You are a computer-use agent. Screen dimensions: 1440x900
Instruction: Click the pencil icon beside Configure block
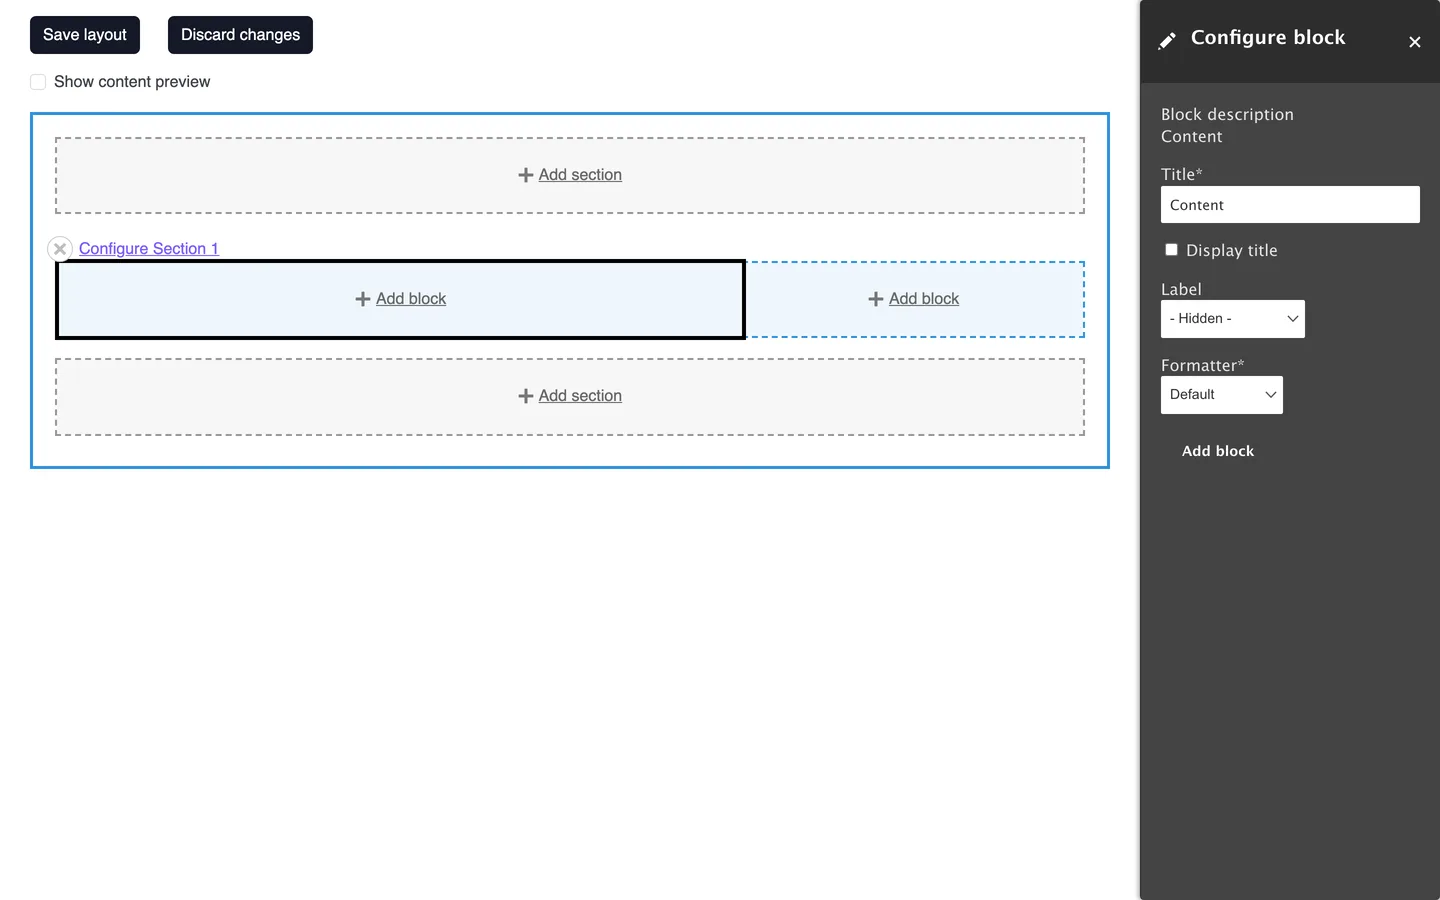point(1167,41)
